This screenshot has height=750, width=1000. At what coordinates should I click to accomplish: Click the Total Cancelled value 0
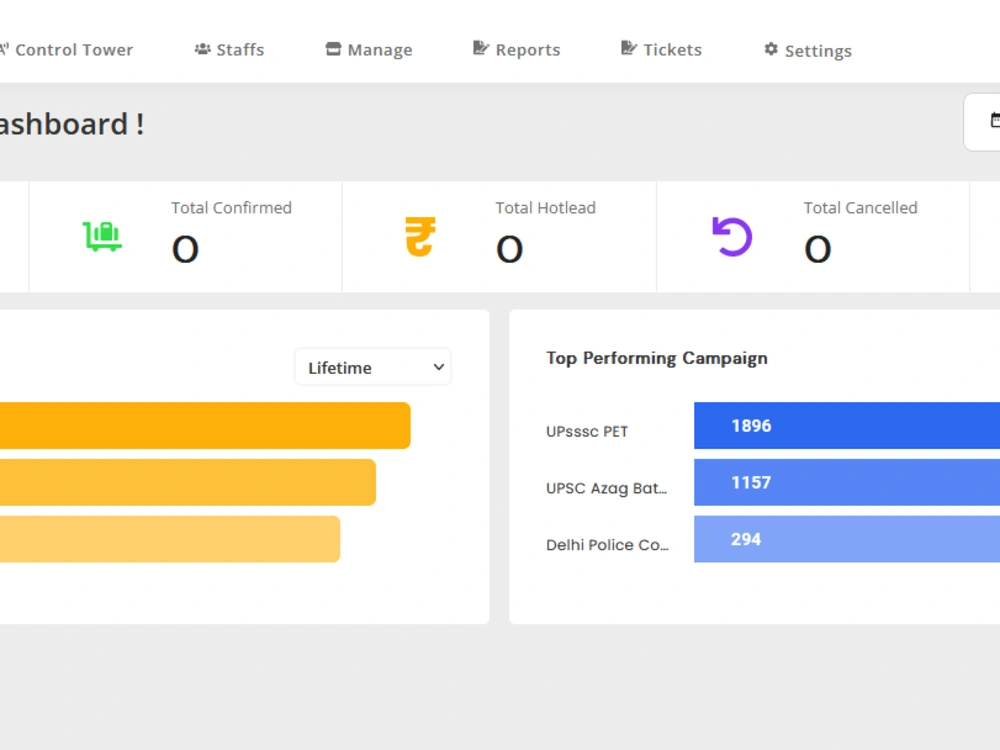[818, 249]
